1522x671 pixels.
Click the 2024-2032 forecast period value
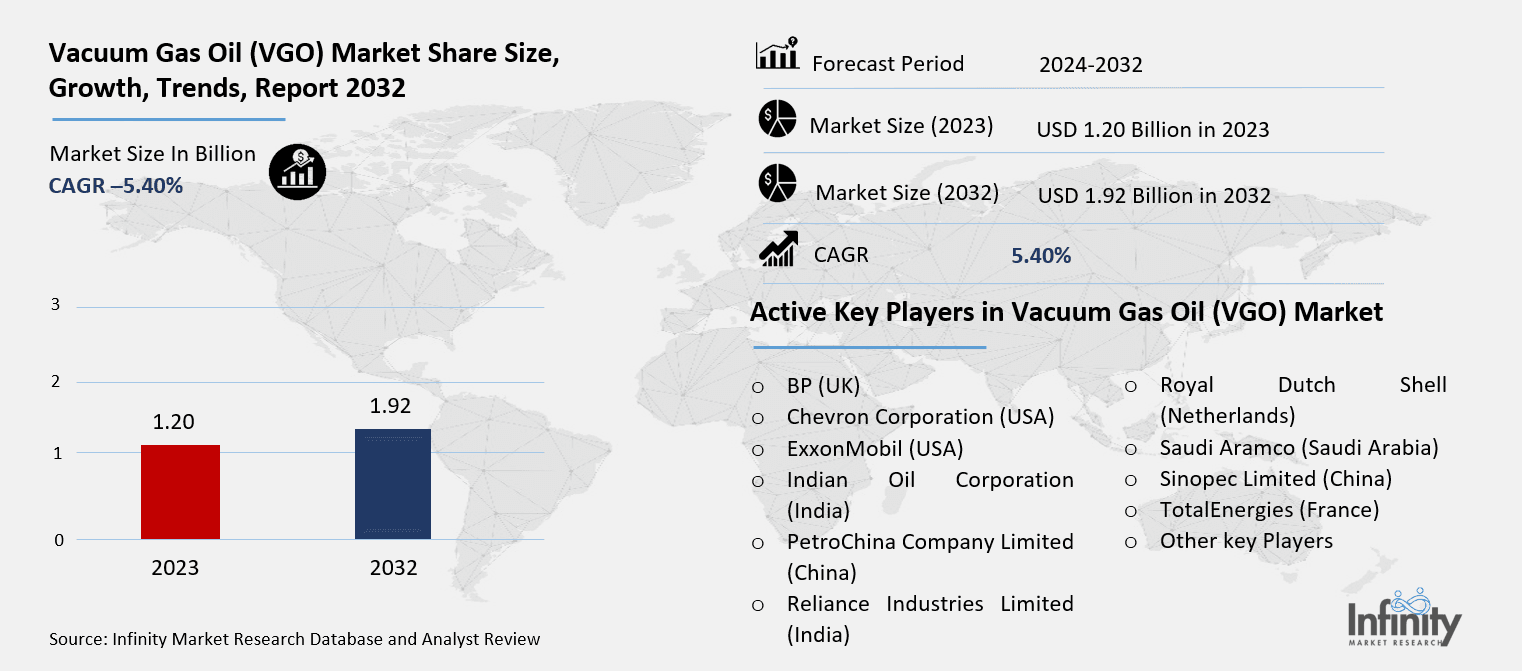pos(1092,64)
